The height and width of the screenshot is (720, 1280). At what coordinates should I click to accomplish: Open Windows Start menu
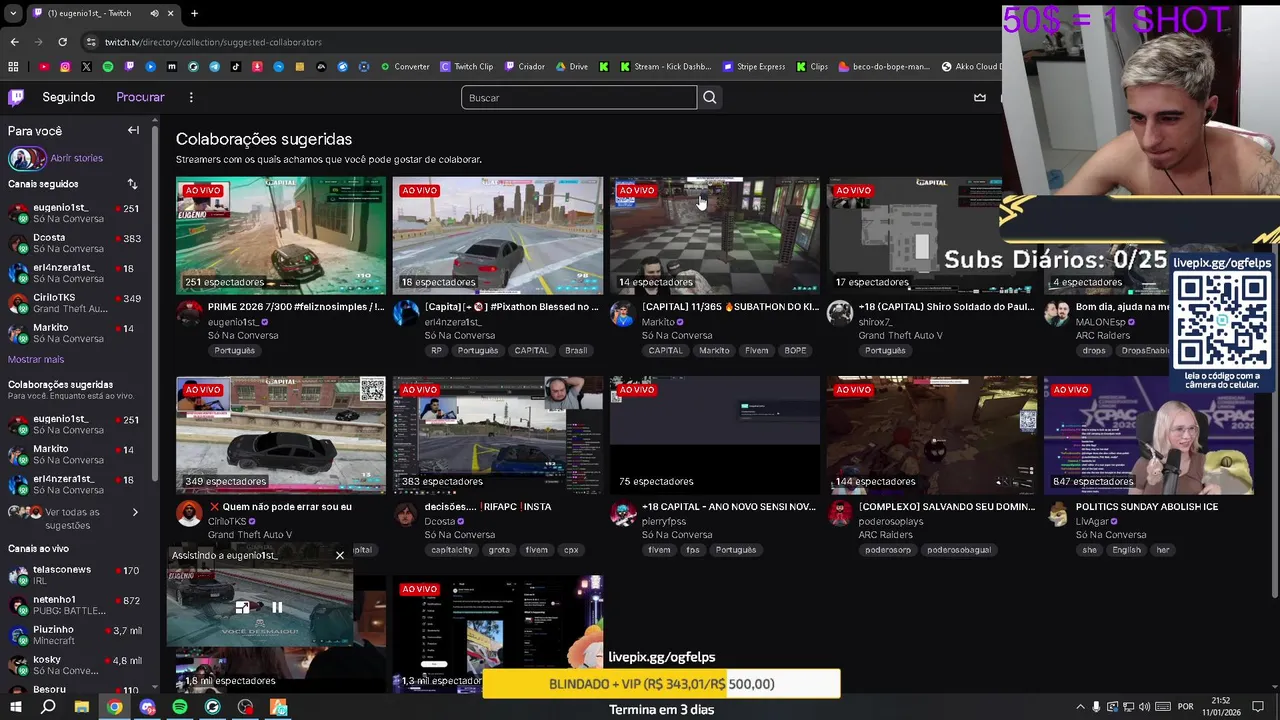pos(16,707)
